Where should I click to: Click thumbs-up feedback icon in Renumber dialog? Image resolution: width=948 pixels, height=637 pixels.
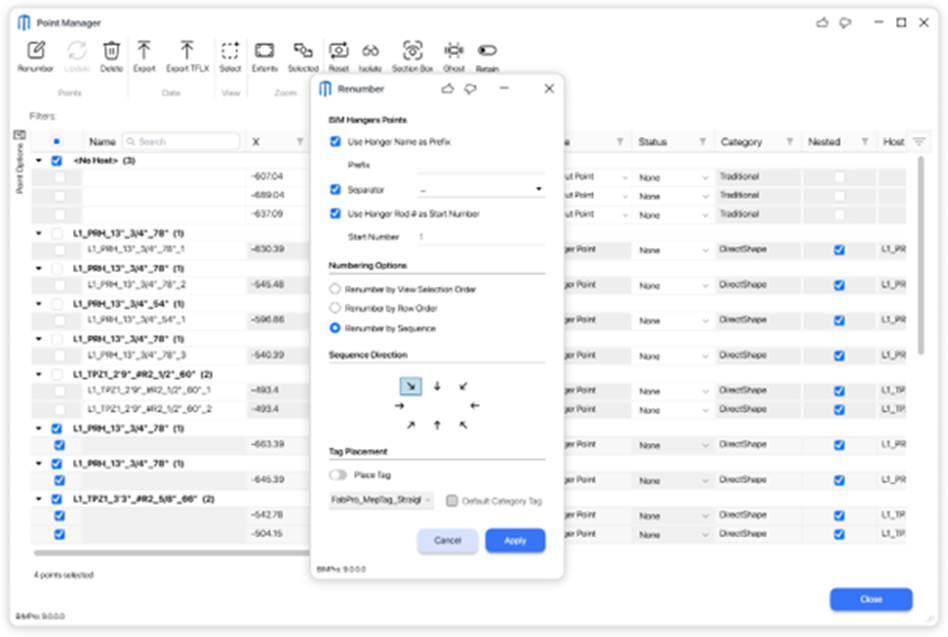click(x=447, y=89)
